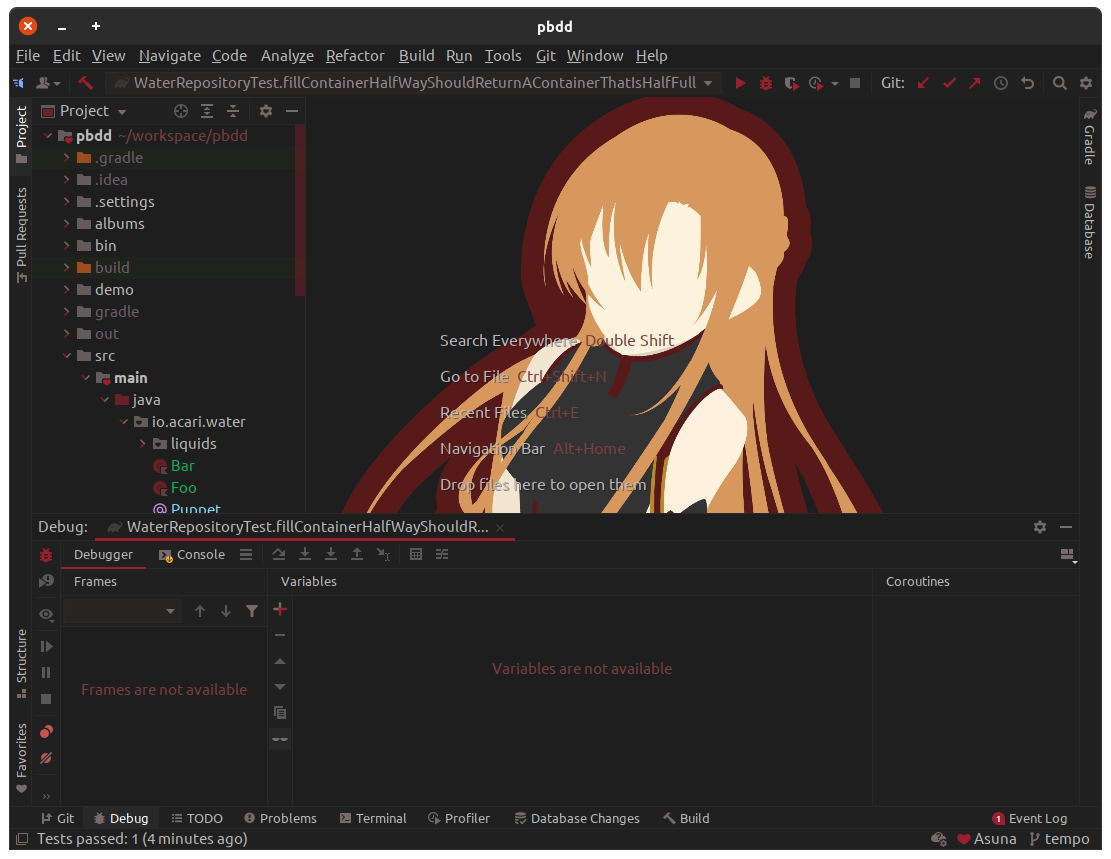Stop the running process in top toolbar
The image size is (1111, 859).
855,83
